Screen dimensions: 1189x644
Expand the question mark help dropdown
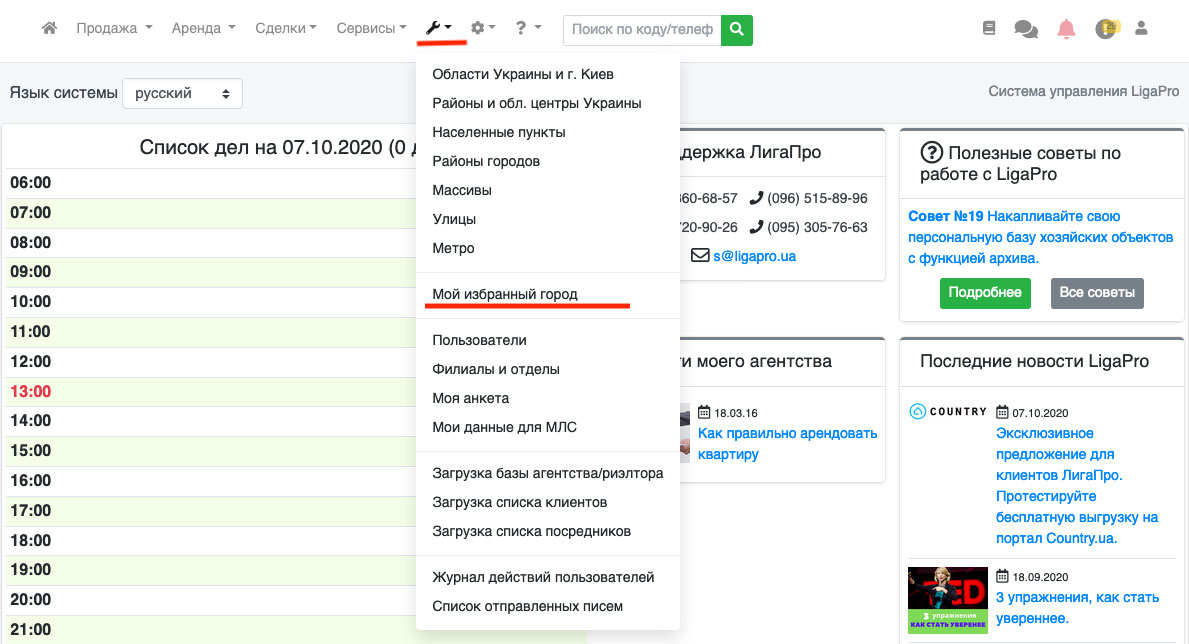pos(527,29)
